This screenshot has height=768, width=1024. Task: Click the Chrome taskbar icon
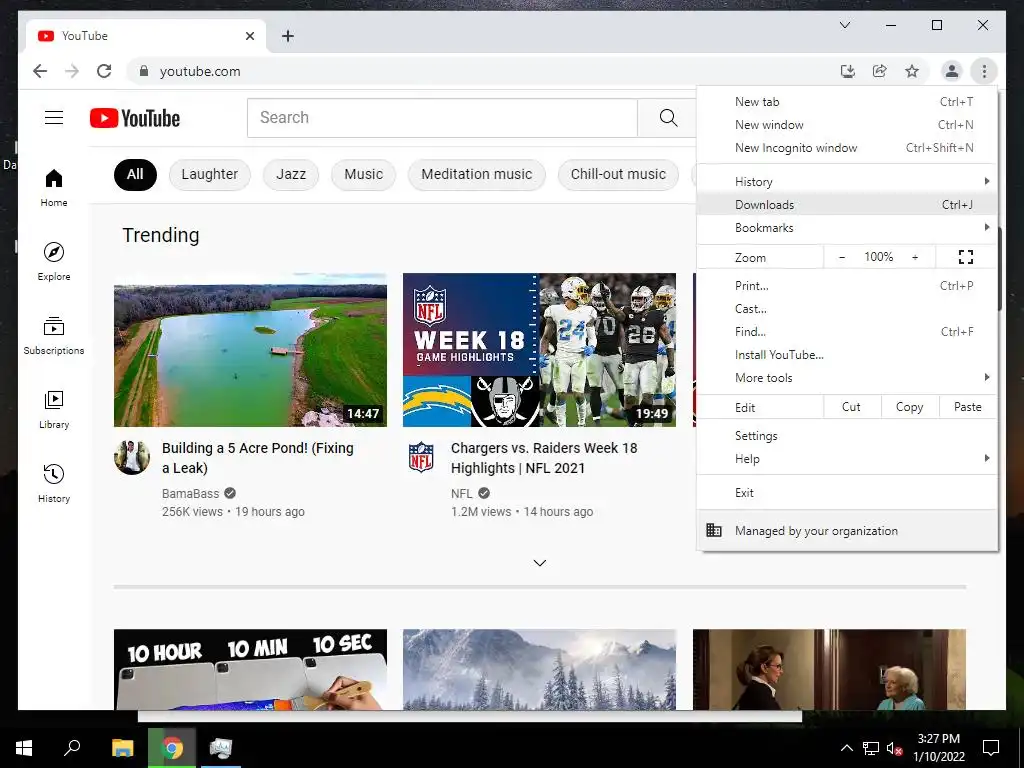tap(172, 748)
